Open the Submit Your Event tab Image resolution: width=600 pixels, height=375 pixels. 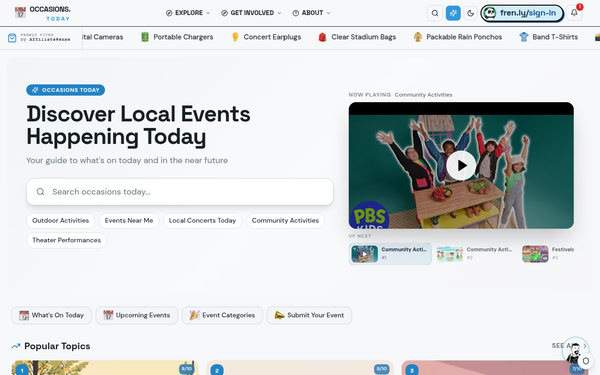(309, 315)
